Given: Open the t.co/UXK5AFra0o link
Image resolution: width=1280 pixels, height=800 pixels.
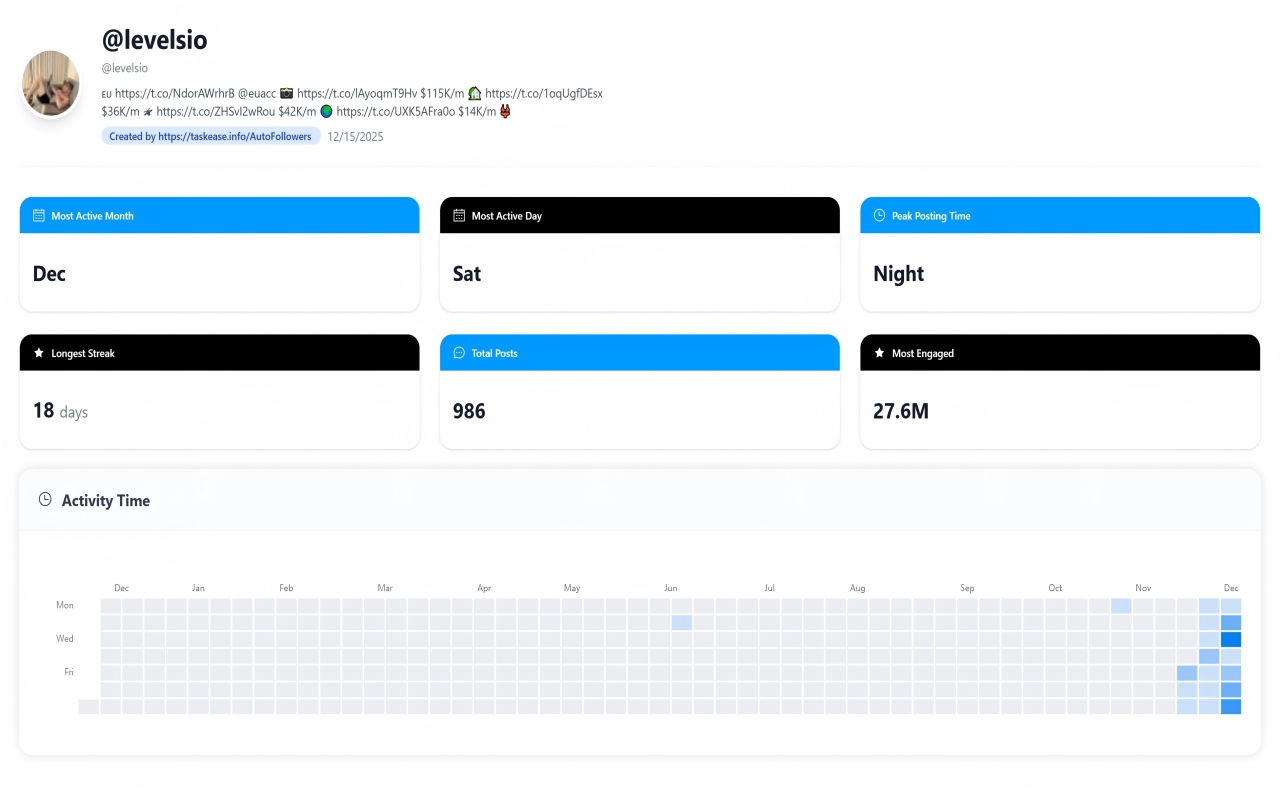Looking at the screenshot, I should click(396, 112).
